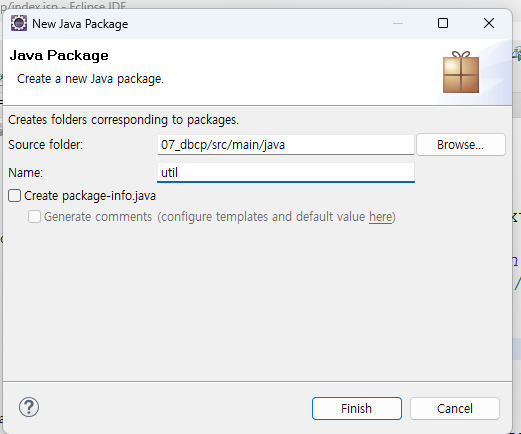Minimize the New Java Package dialog

398,23
